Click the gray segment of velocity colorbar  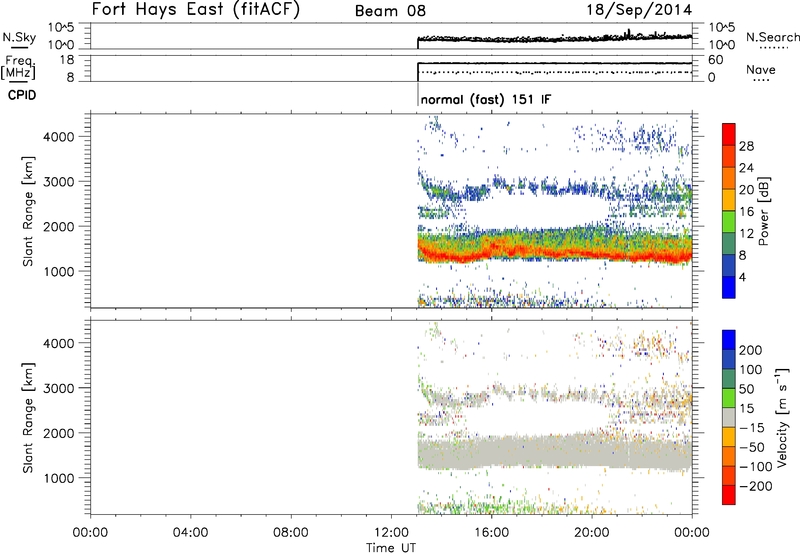[x=729, y=418]
